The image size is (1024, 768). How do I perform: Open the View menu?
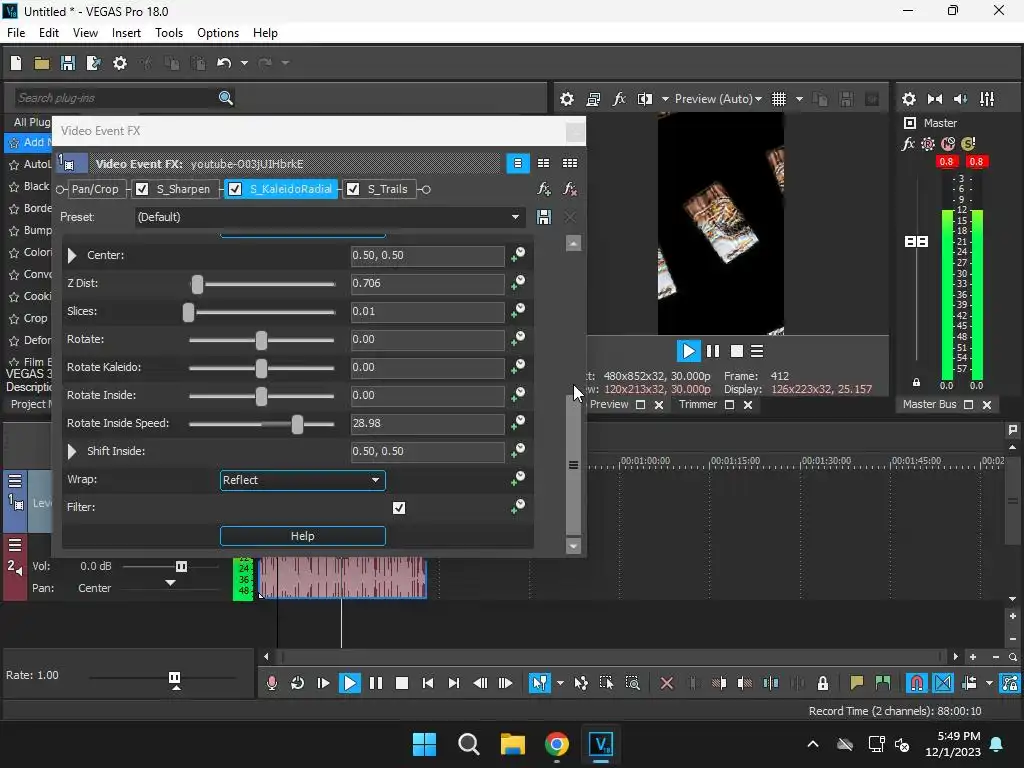(86, 33)
